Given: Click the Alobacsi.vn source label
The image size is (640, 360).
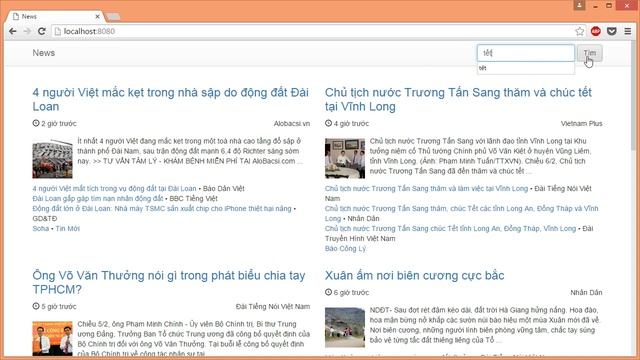Looking at the screenshot, I should [x=291, y=124].
